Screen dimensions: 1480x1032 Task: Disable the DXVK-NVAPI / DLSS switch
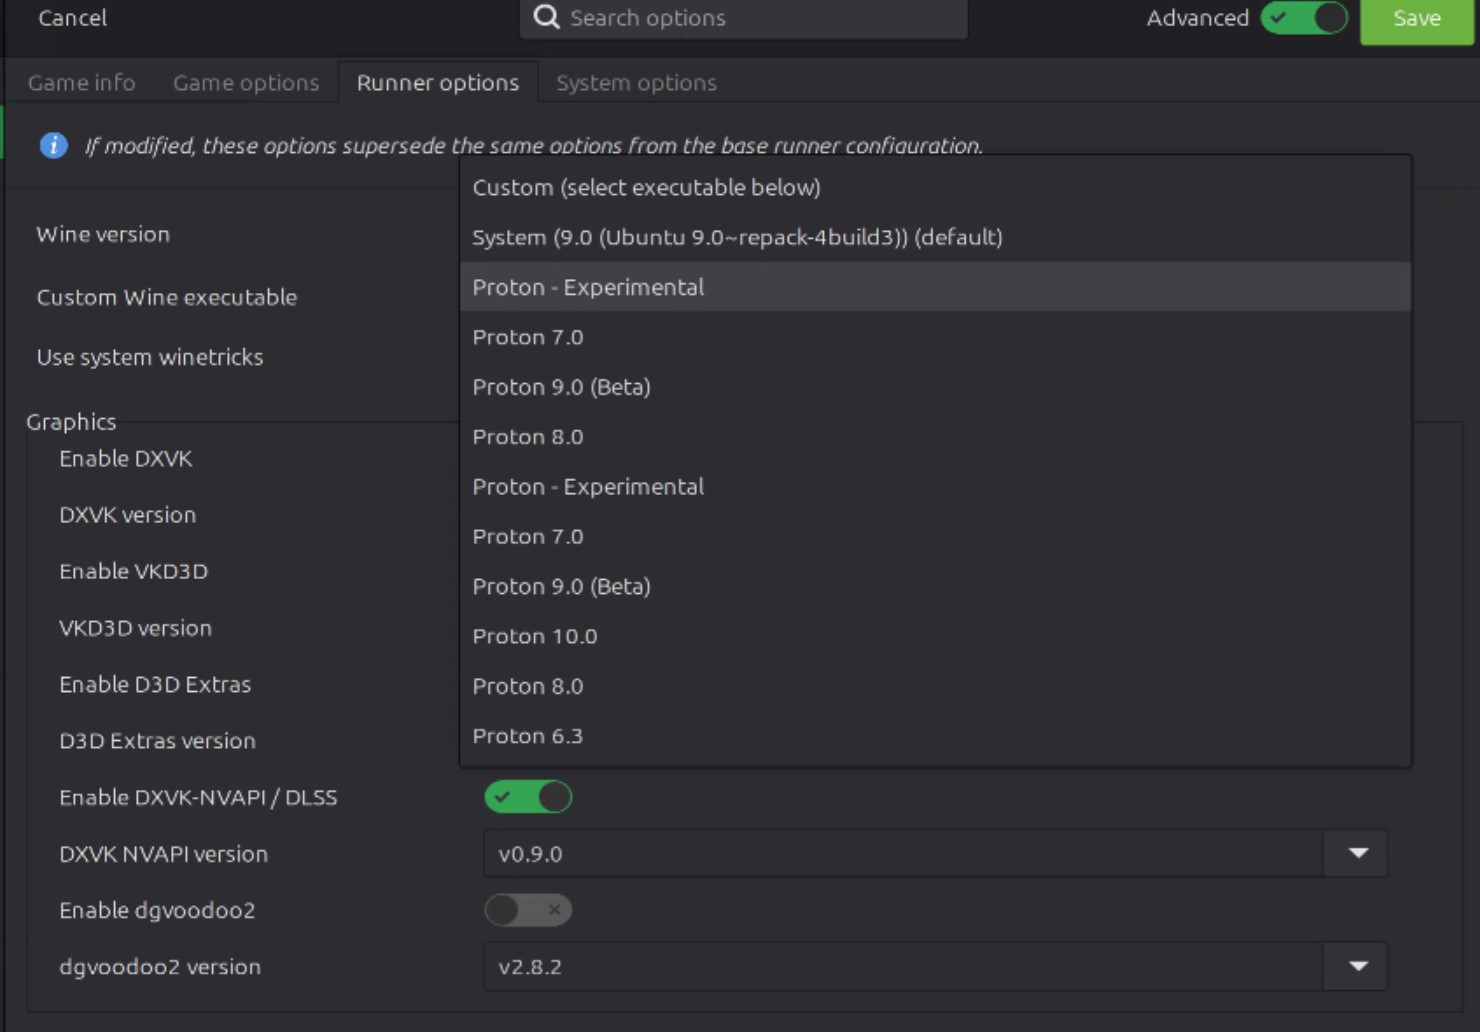coord(528,797)
